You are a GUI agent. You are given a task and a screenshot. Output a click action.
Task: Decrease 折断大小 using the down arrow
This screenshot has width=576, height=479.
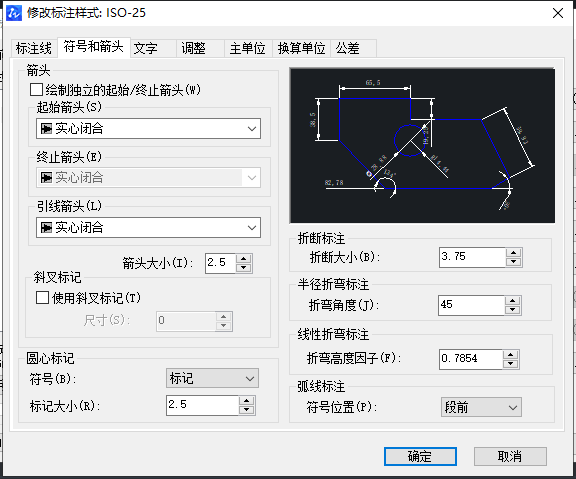tap(514, 262)
